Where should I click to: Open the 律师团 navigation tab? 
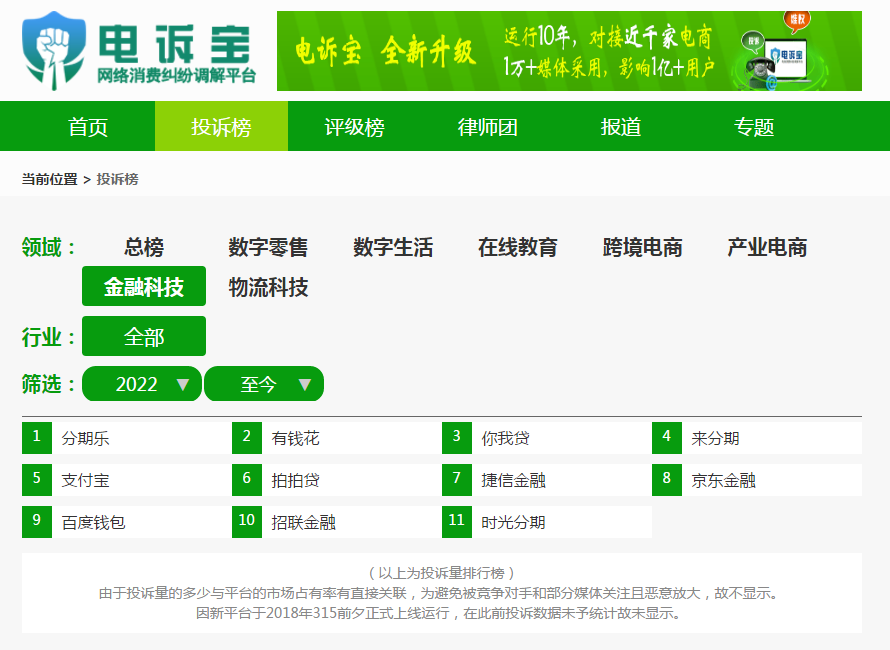(488, 127)
